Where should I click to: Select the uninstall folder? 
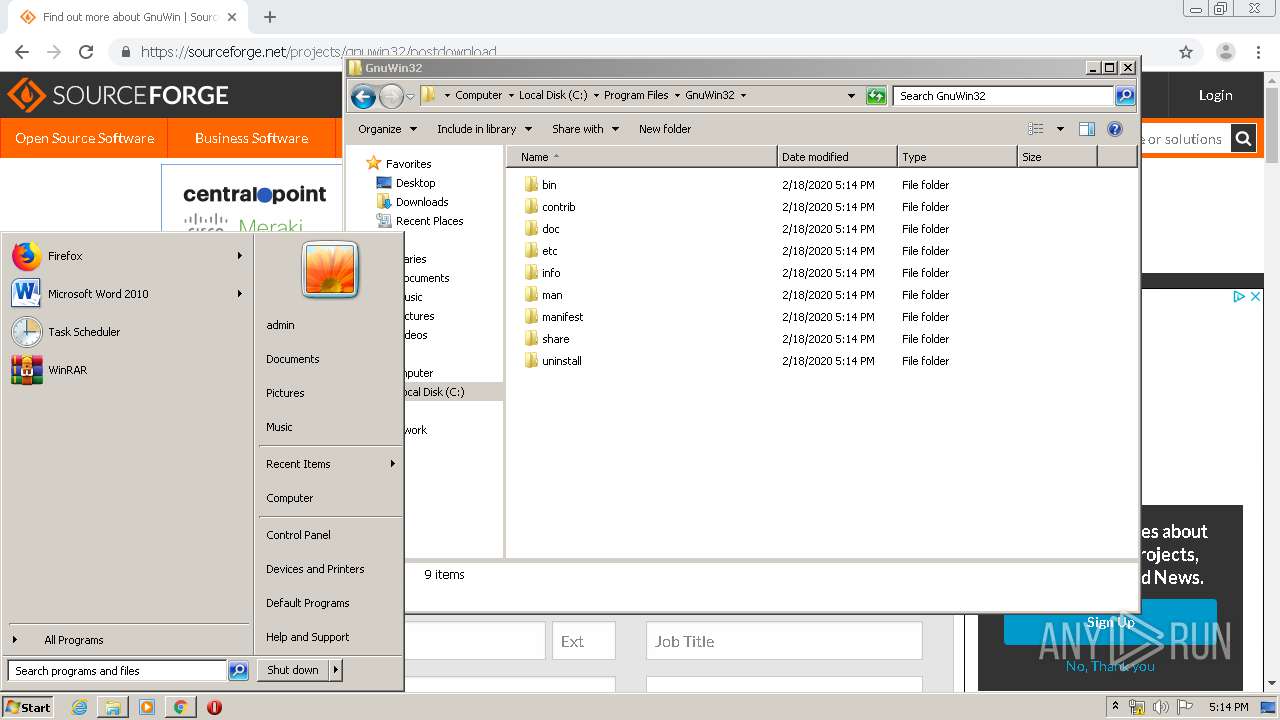[x=553, y=361]
